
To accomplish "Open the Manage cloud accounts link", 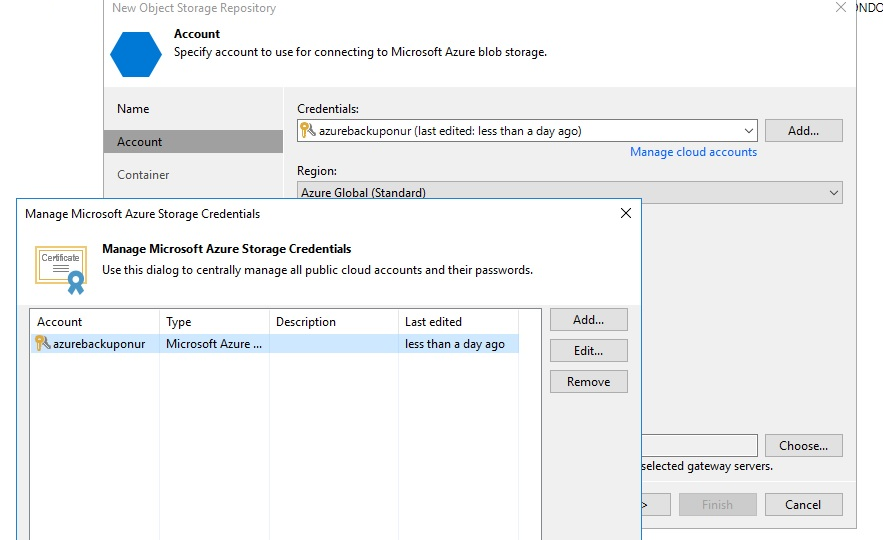I will click(x=693, y=152).
